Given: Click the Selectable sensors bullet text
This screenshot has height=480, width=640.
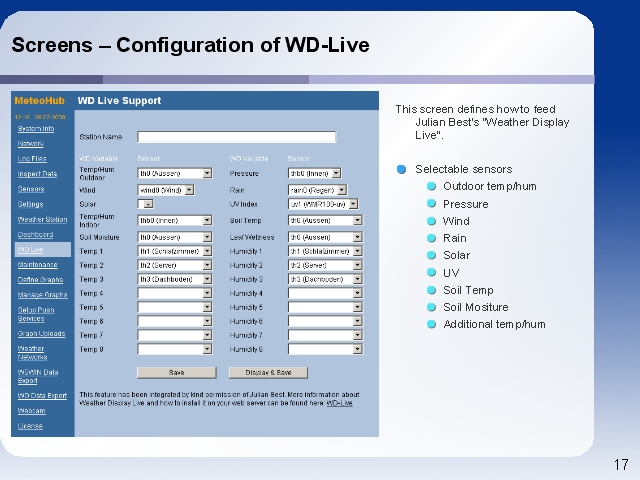Looking at the screenshot, I should 463,169.
